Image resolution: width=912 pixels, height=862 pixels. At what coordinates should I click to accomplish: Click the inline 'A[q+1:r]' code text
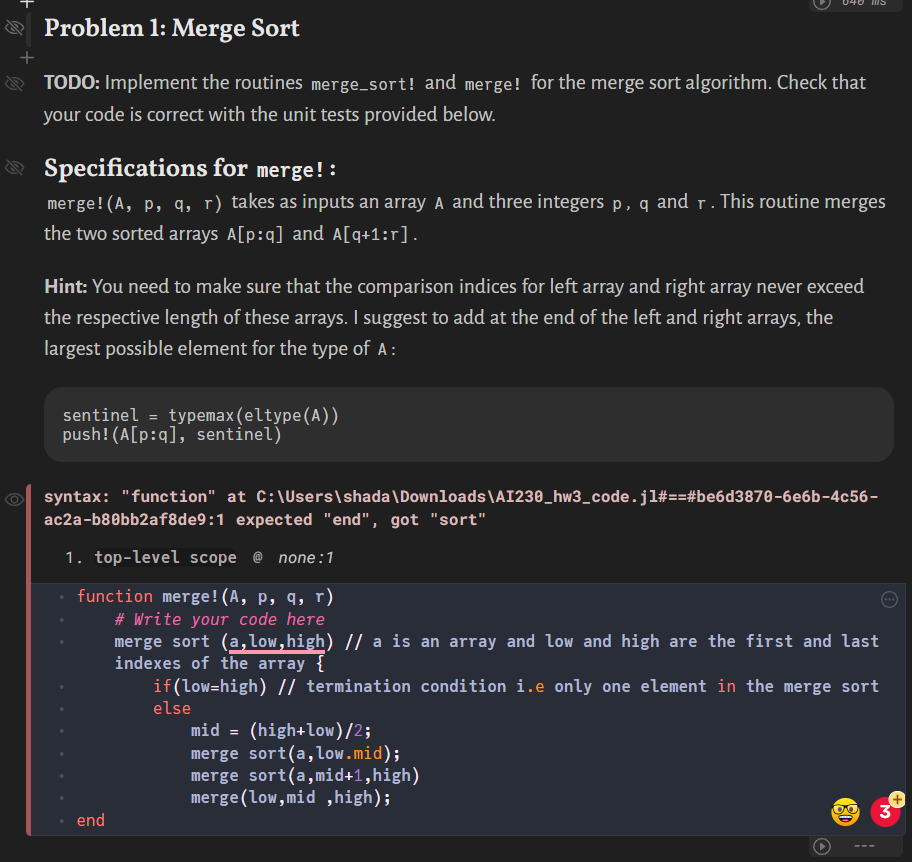pyautogui.click(x=370, y=234)
